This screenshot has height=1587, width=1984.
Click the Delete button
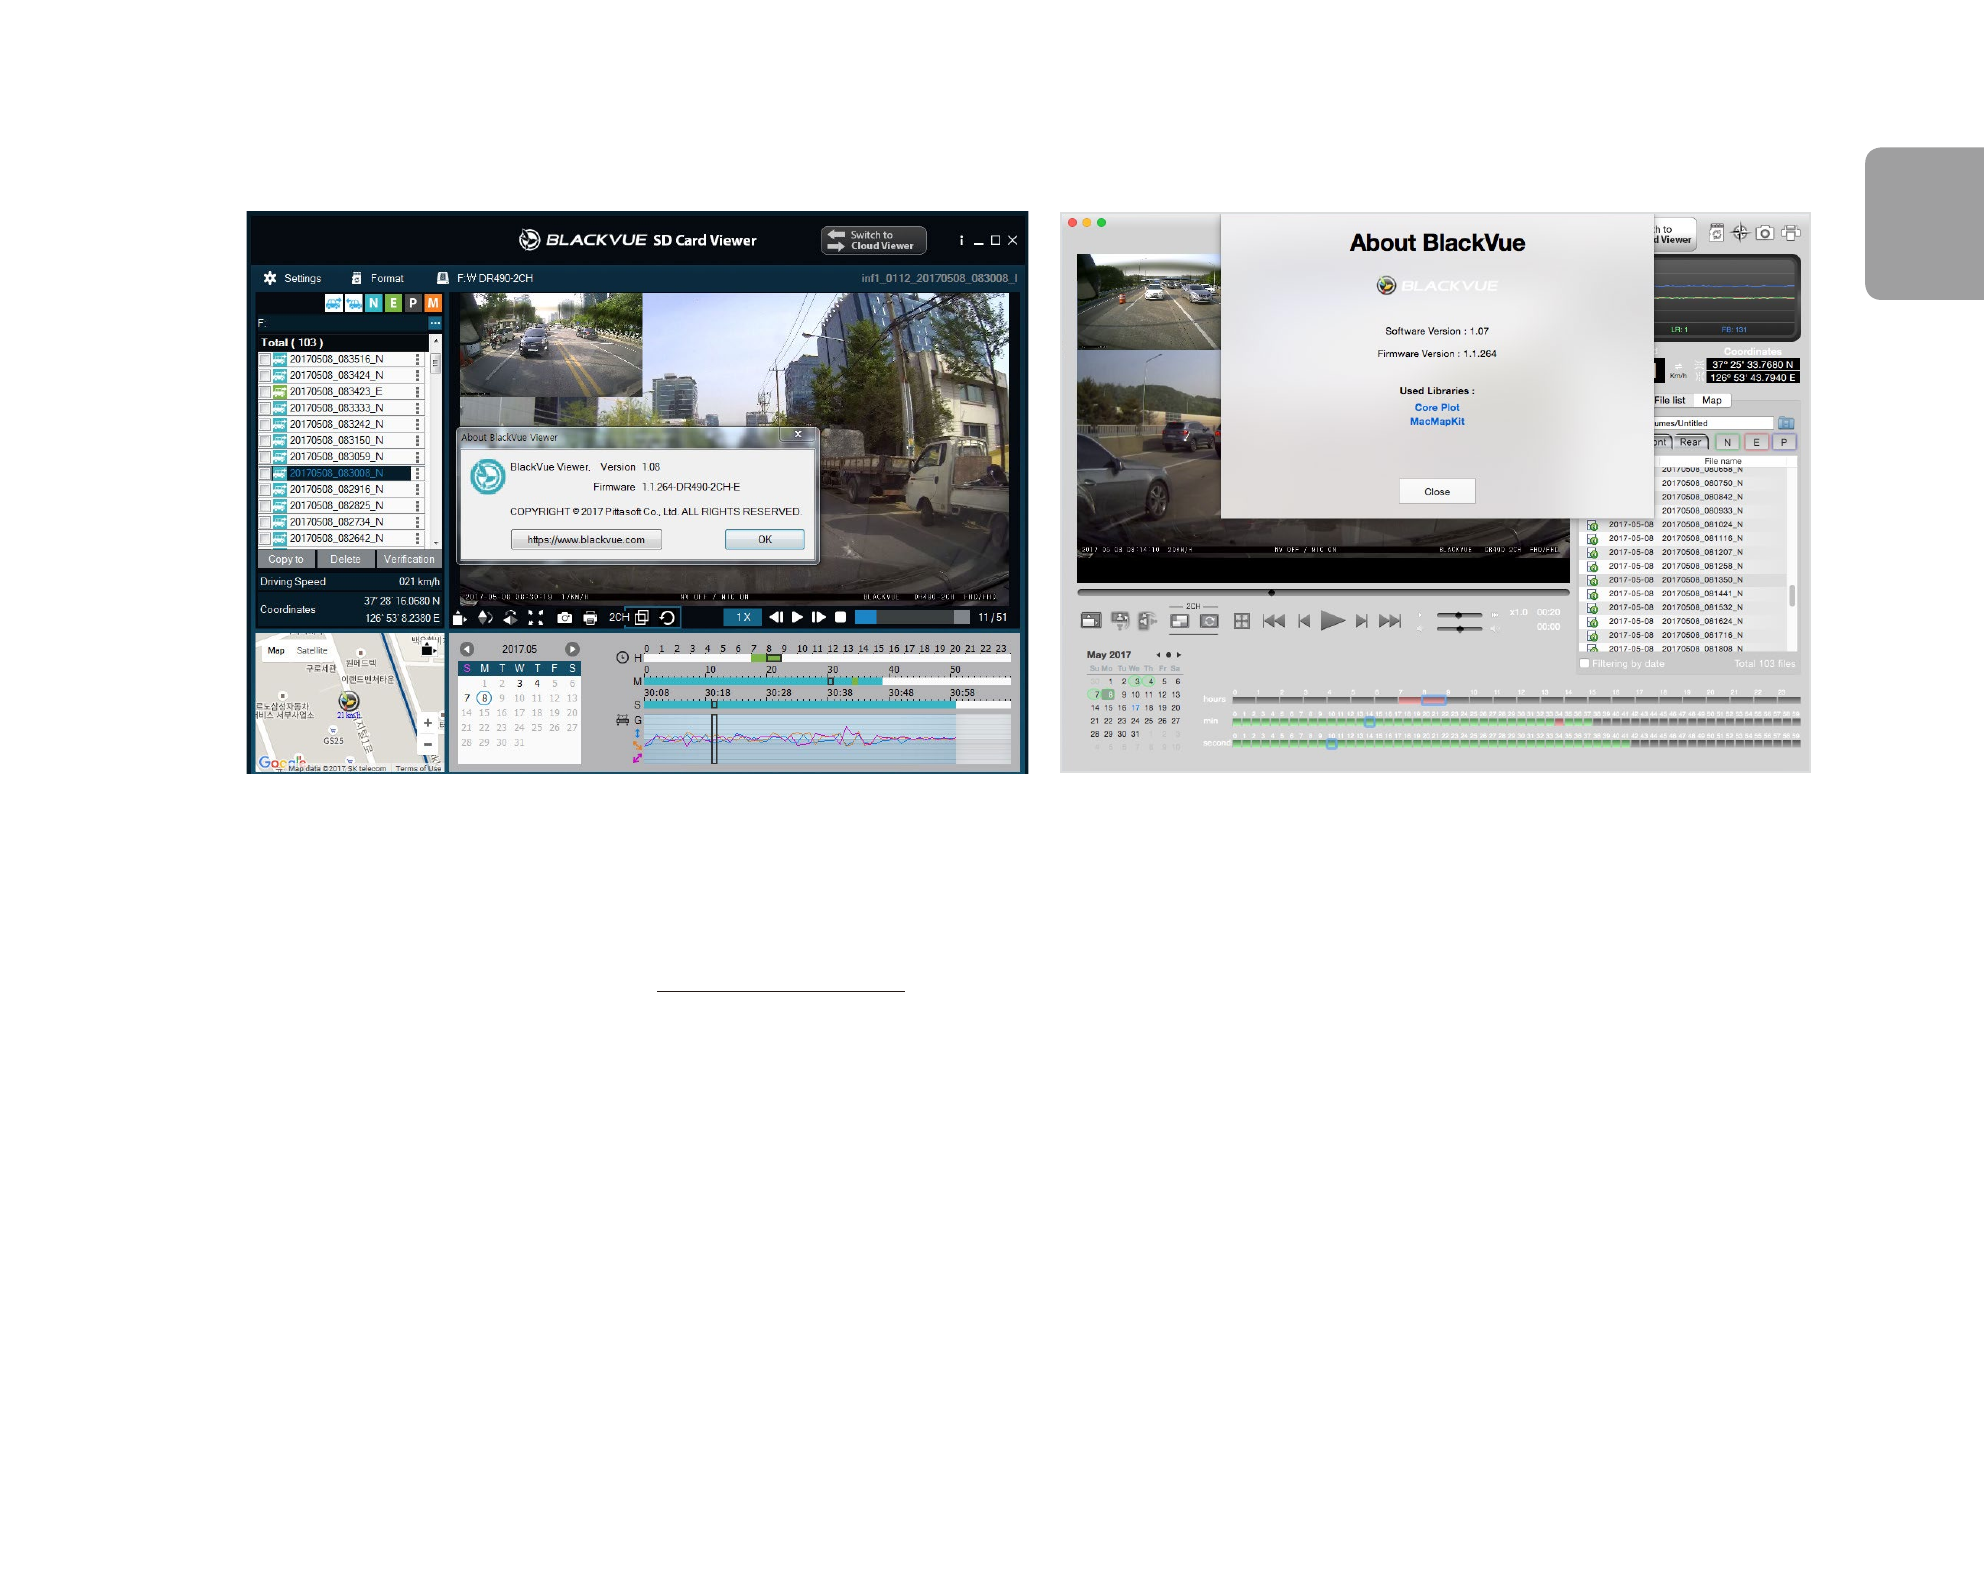point(345,559)
